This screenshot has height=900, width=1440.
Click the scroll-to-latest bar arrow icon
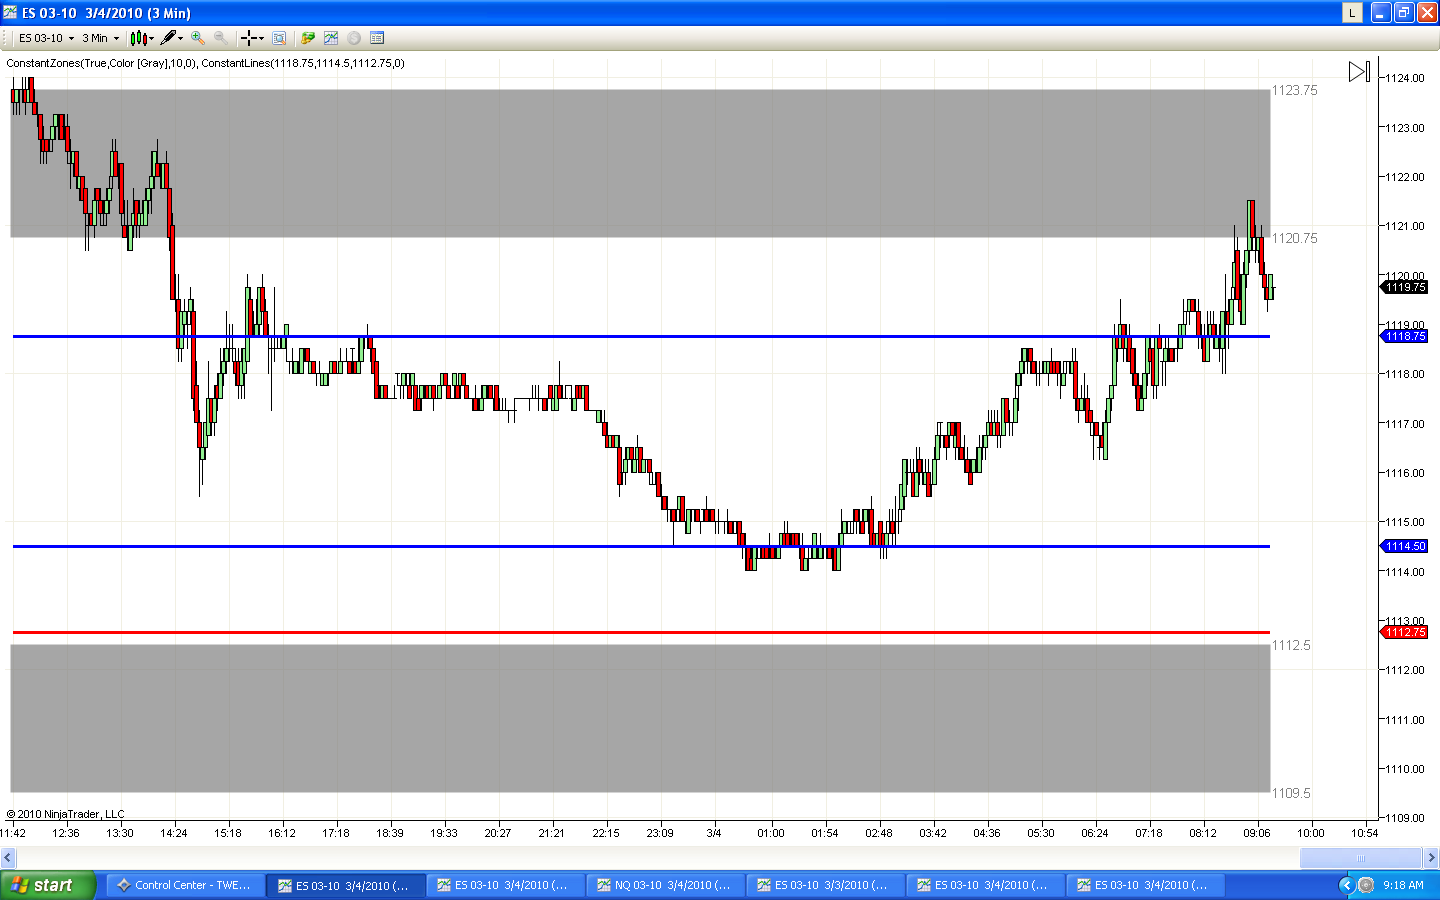[x=1359, y=72]
